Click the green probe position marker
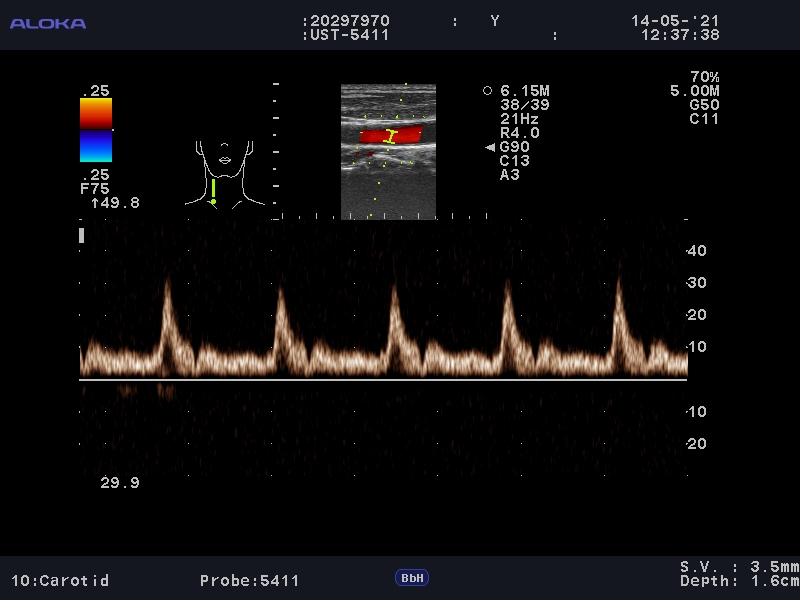 click(x=213, y=190)
